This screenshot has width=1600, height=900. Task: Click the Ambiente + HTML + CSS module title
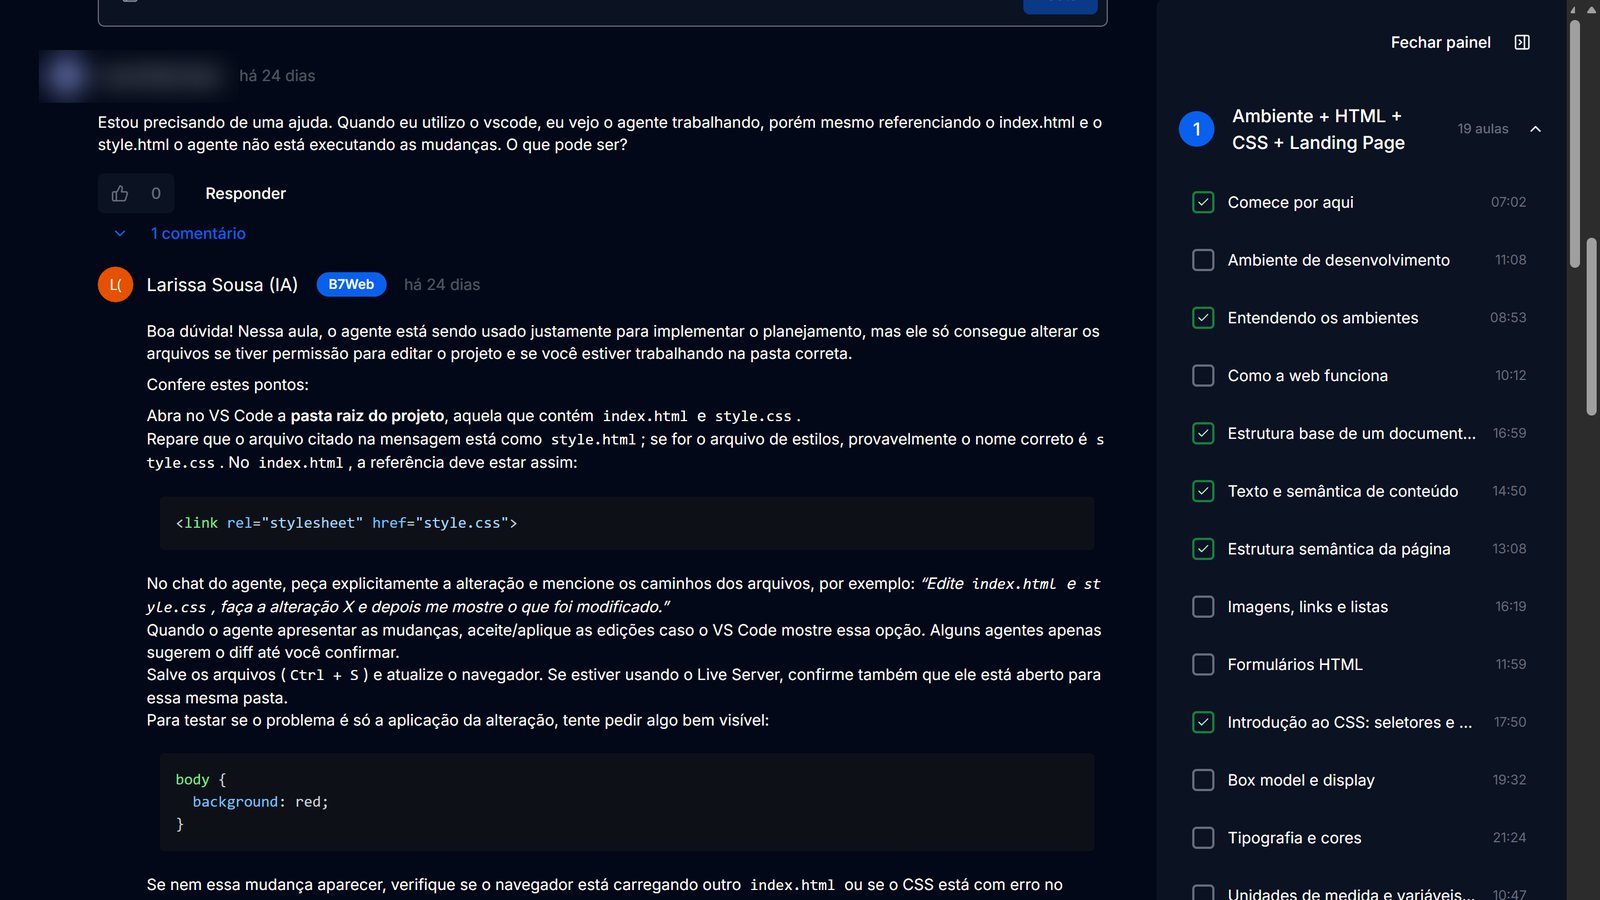1318,129
